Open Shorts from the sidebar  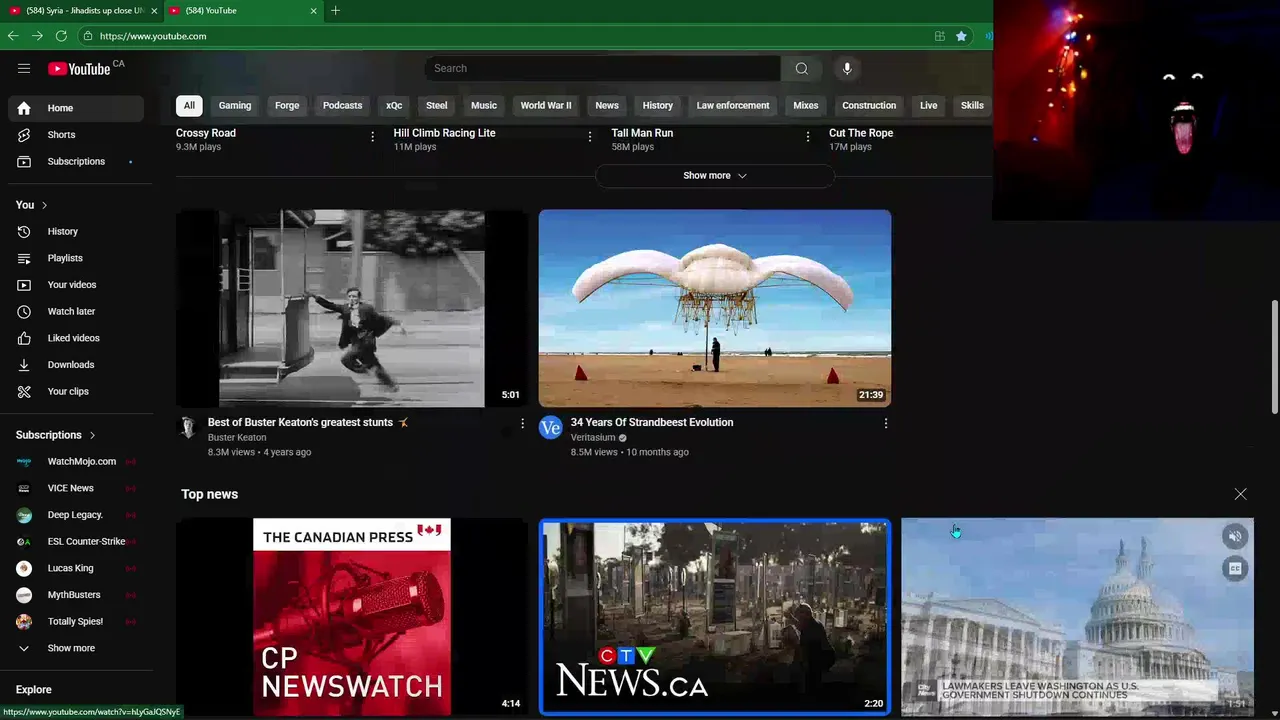click(76, 135)
